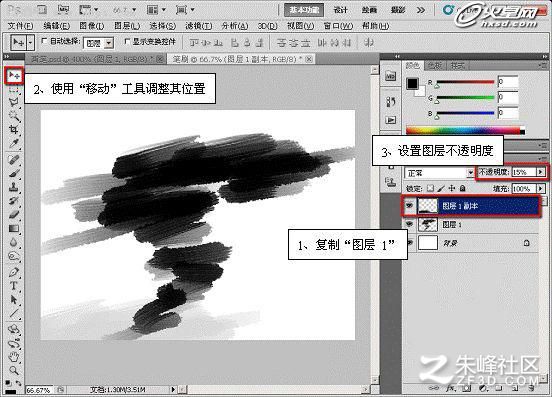Image resolution: width=552 pixels, height=397 pixels.
Task: Click the Add layer style fx icon
Action: (451, 389)
